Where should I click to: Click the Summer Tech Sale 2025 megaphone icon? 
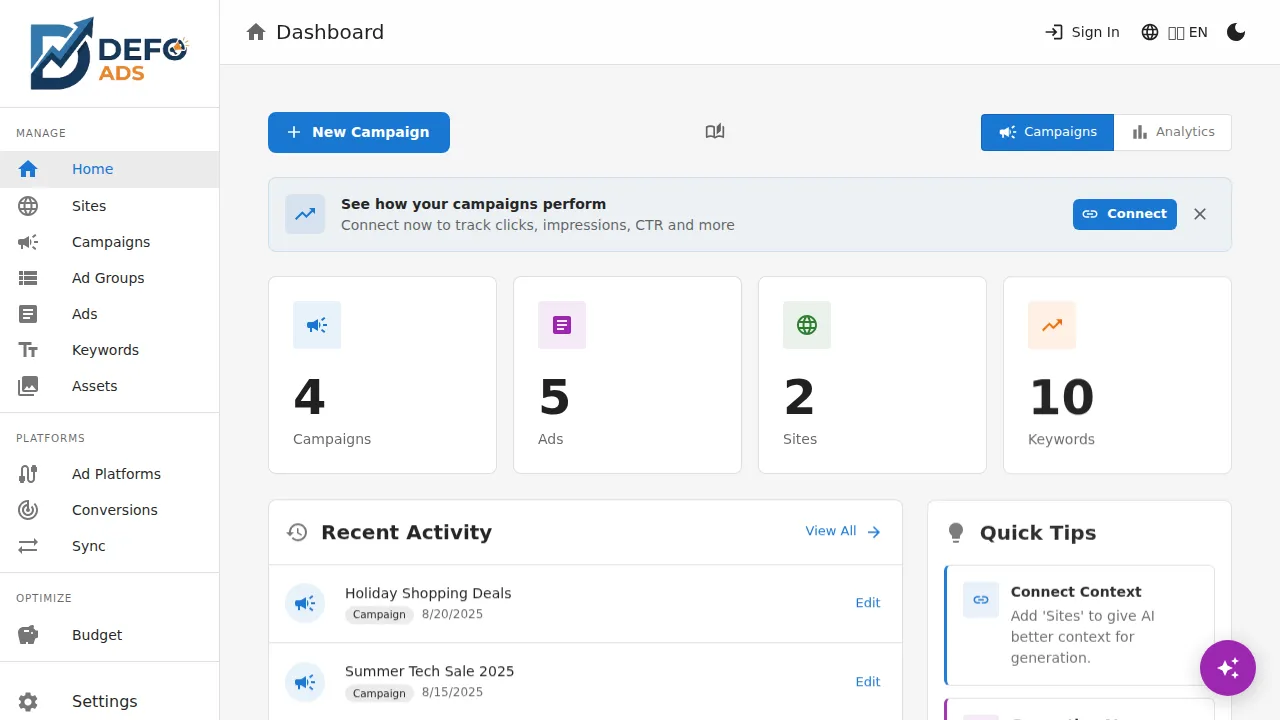(x=305, y=682)
